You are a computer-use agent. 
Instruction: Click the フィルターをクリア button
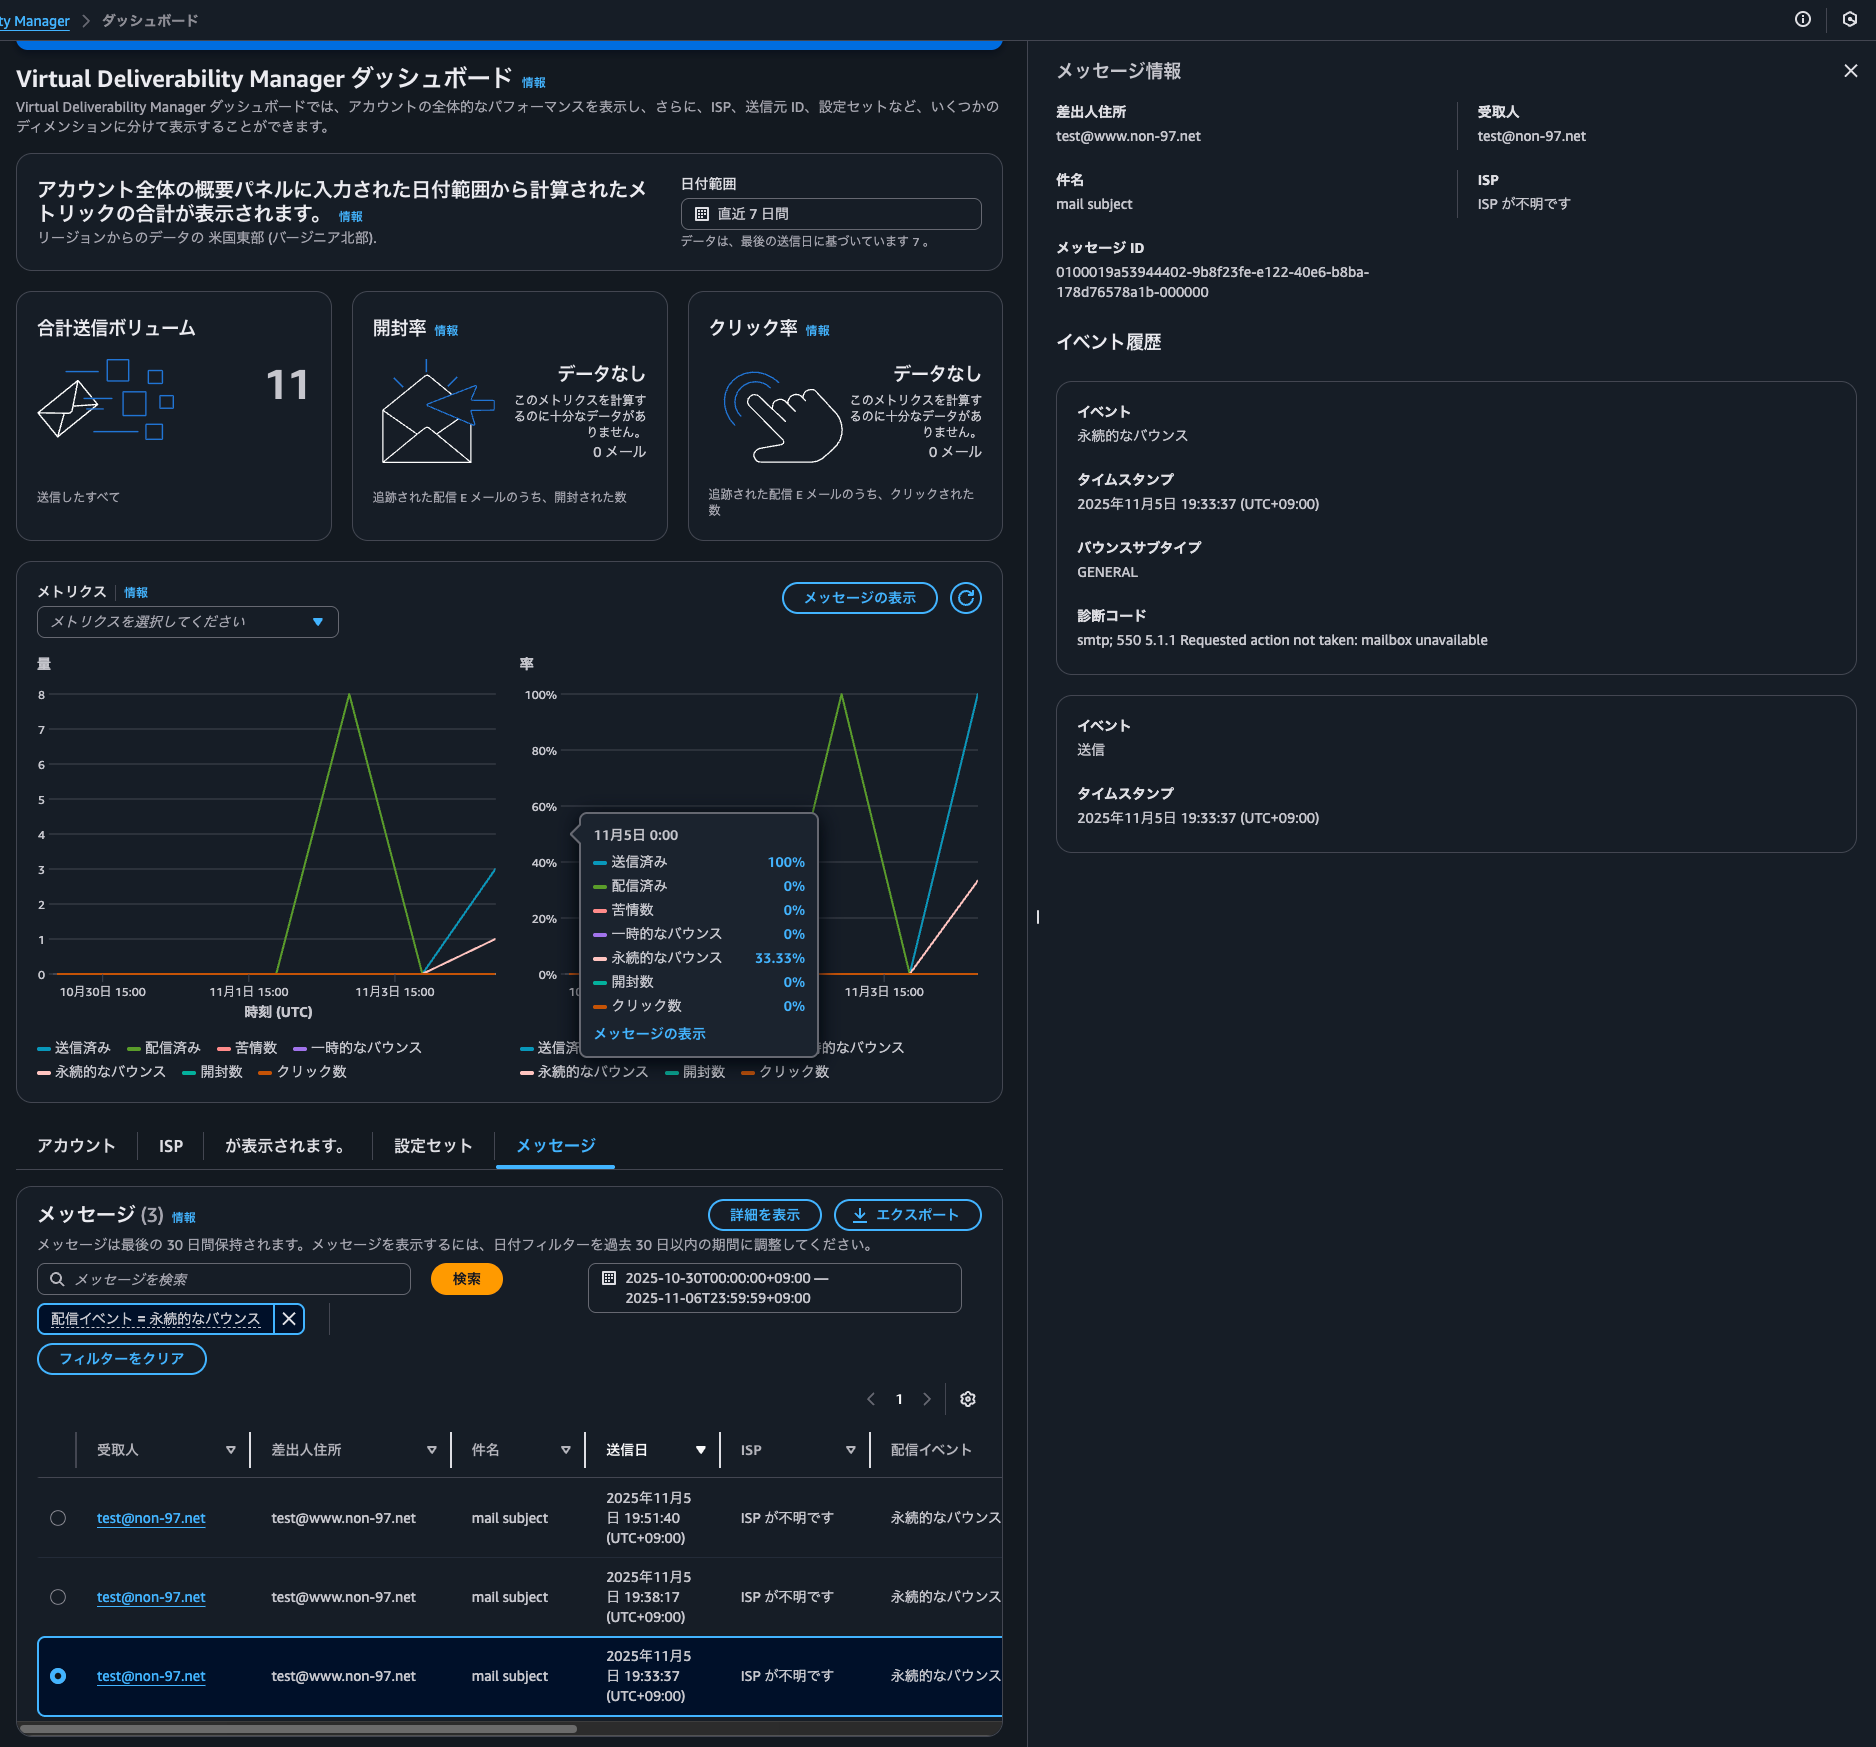122,1359
